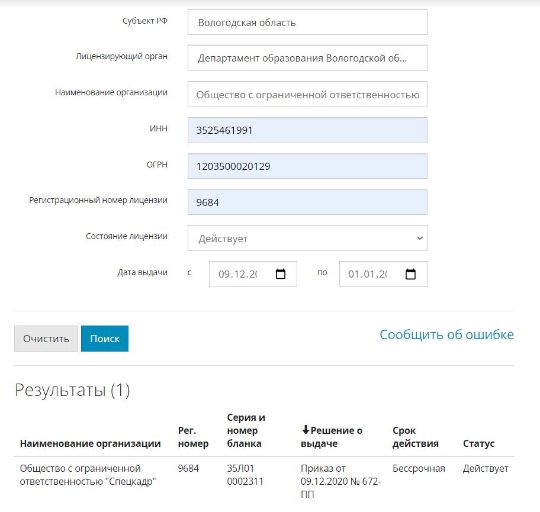
Task: Focus the ОГРН input field
Action: pyautogui.click(x=308, y=166)
